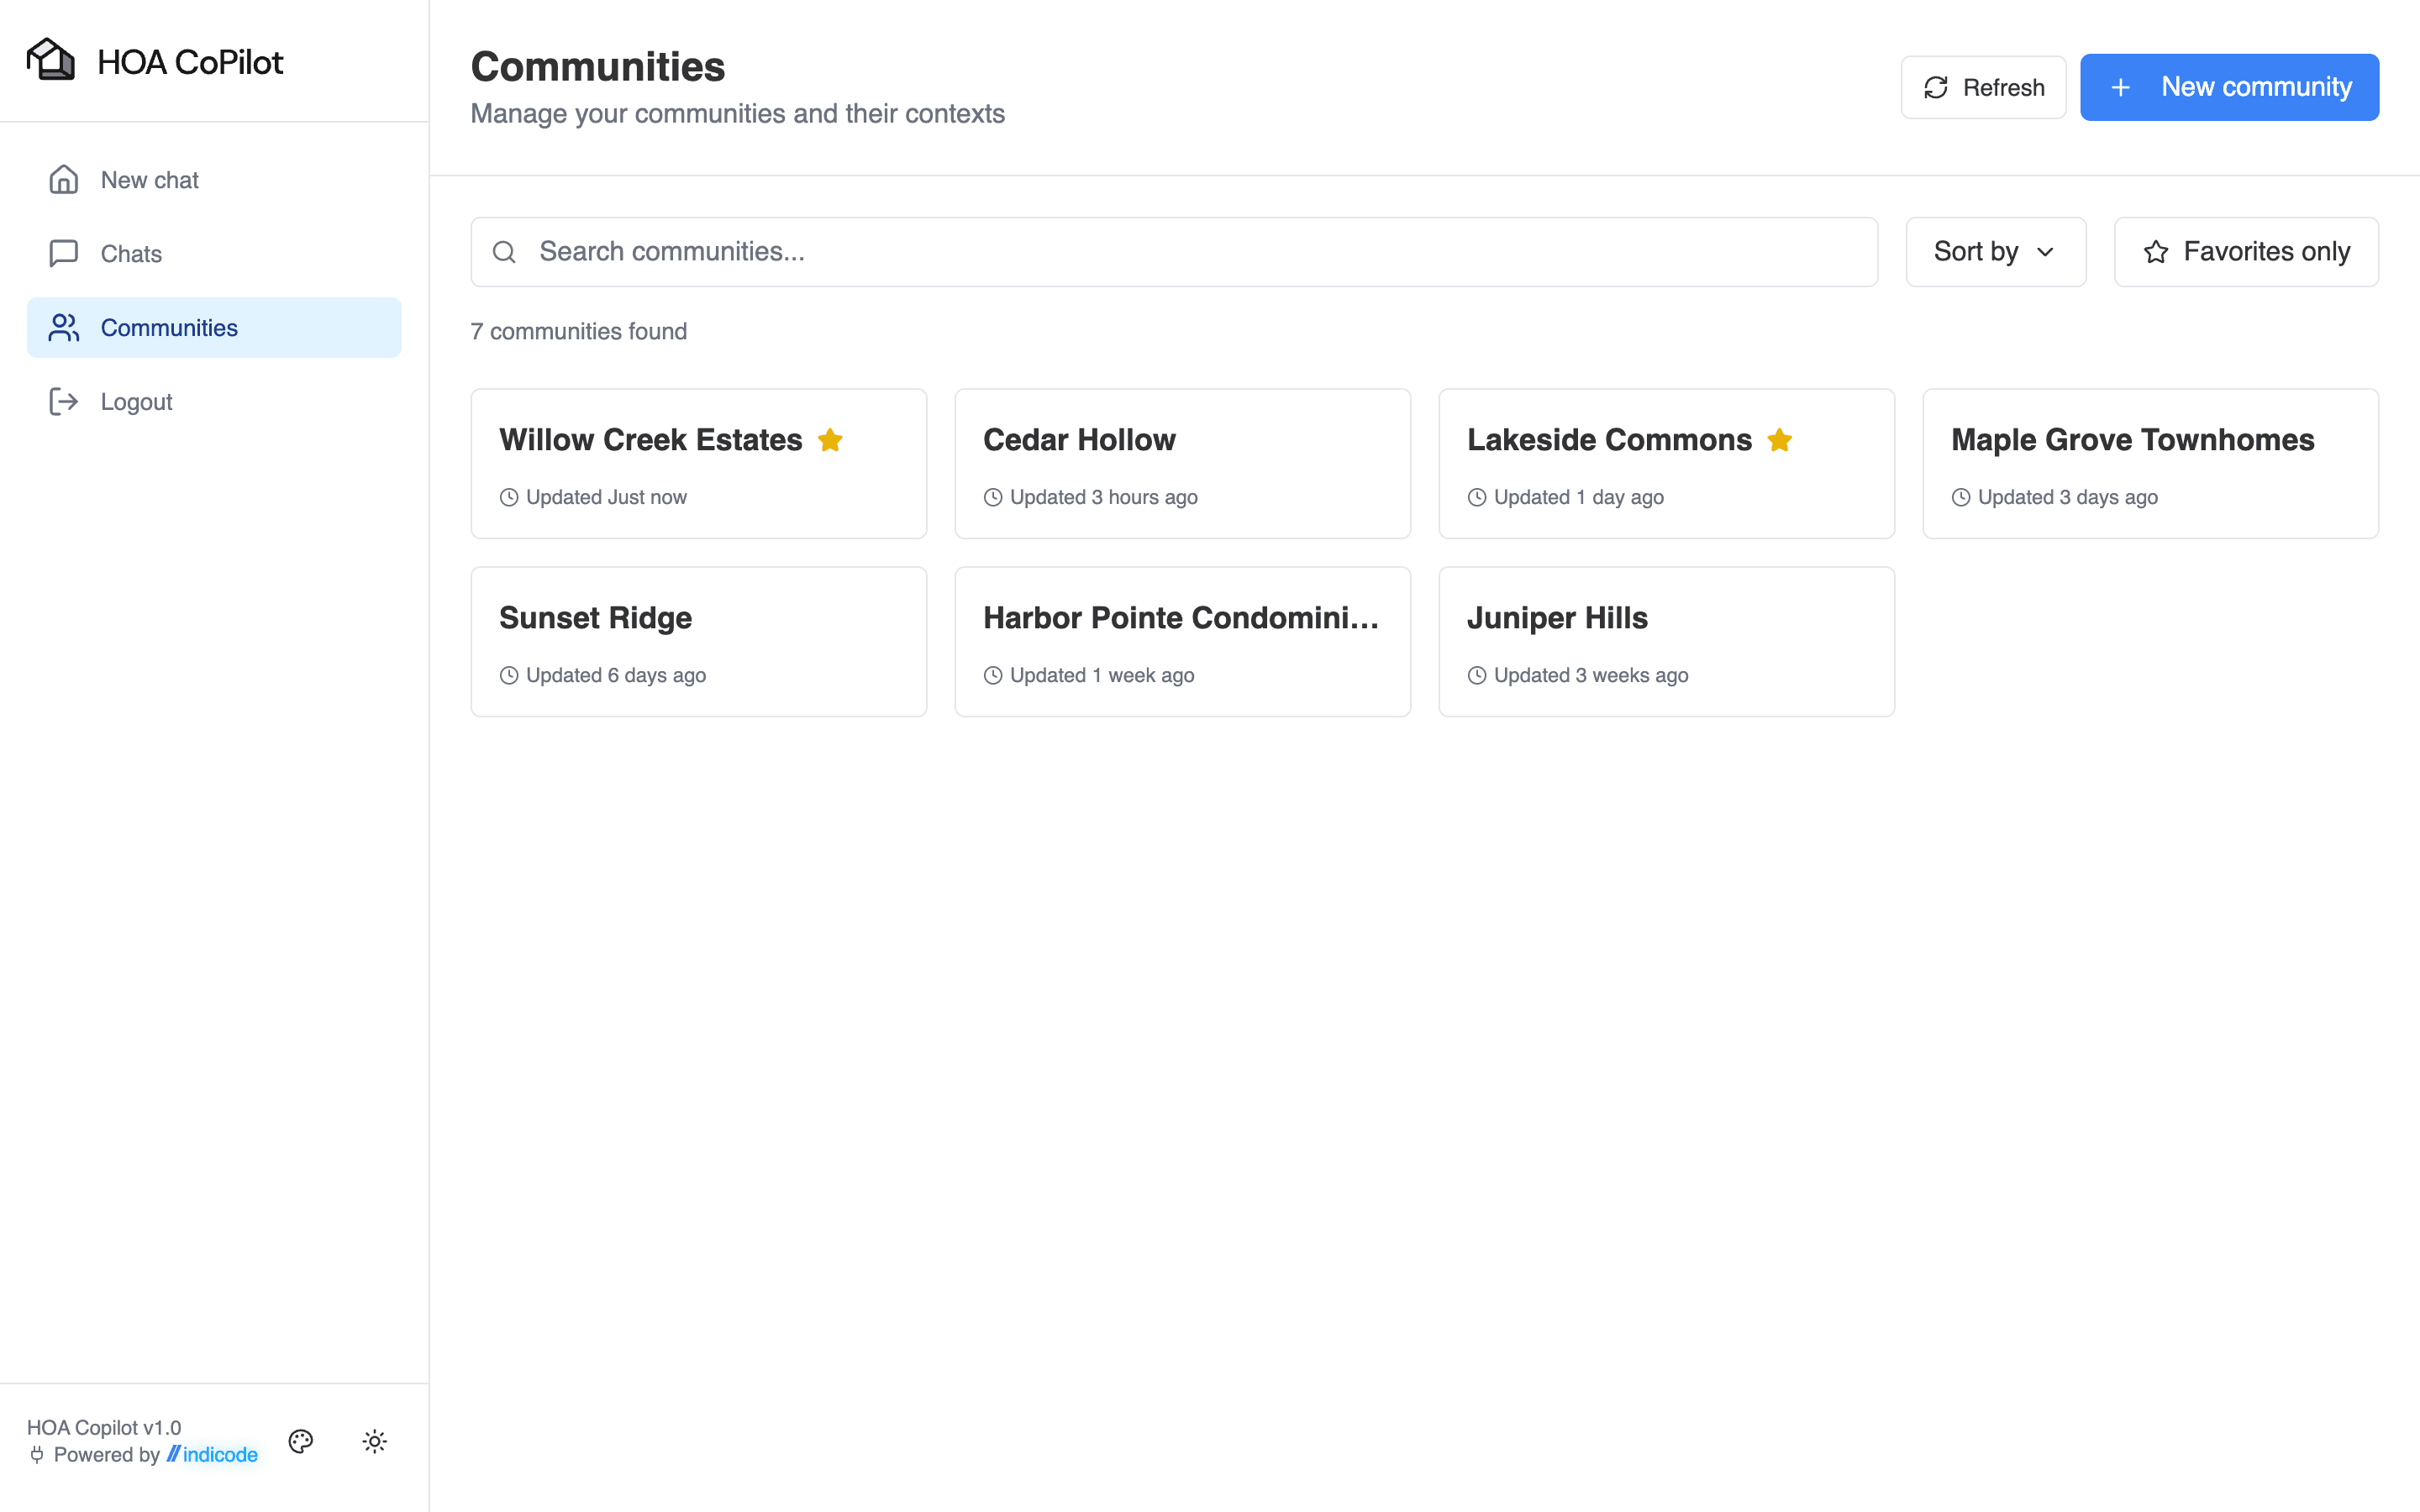The image size is (2420, 1512).
Task: Click clock icon on Sunset Ridge card
Action: click(x=509, y=675)
